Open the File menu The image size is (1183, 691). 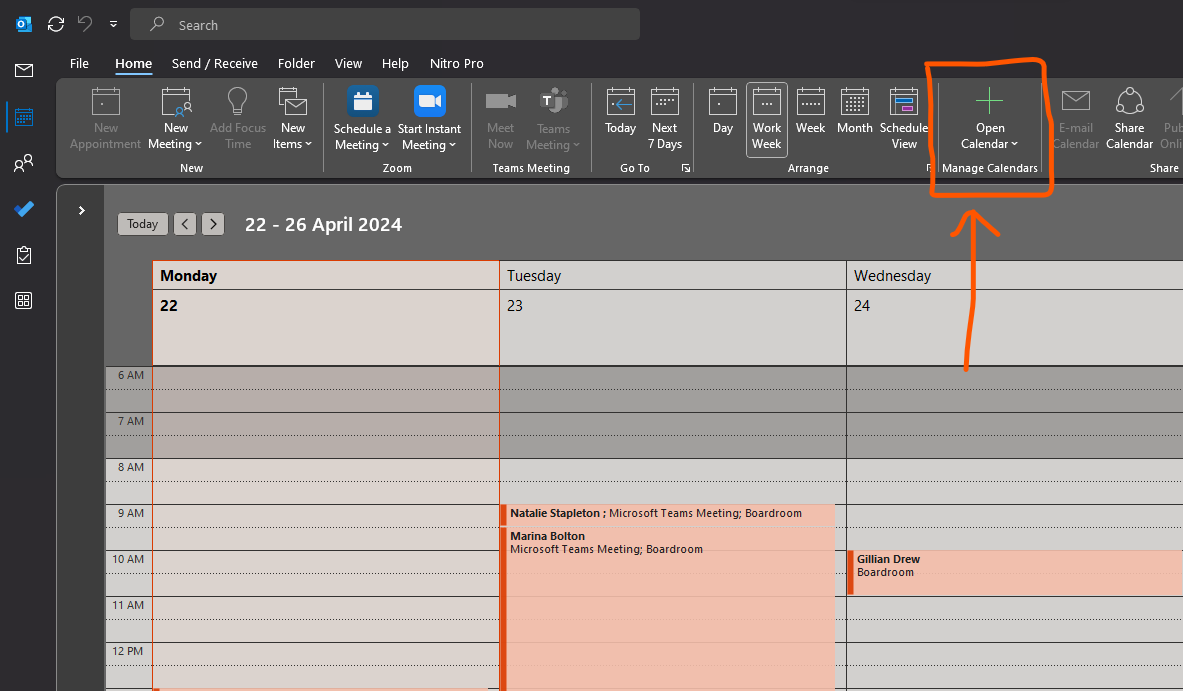(79, 63)
